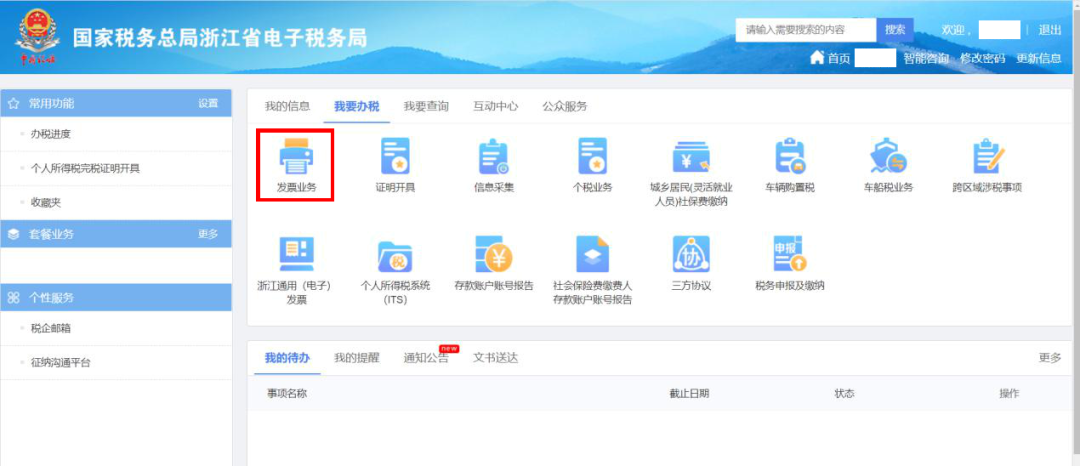Click the 操作 column header
Viewport: 1080px width, 466px height.
(x=1009, y=394)
